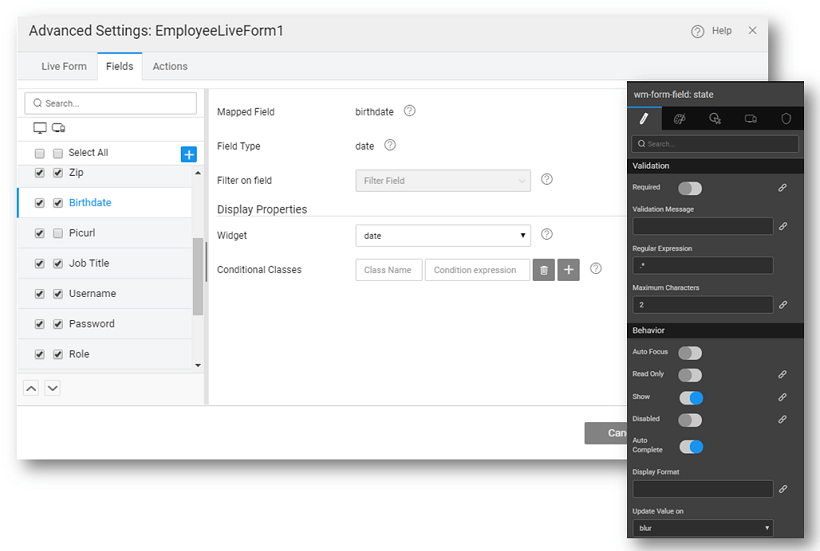Click the help icon beside Widget dropdown
820x551 pixels.
(x=547, y=235)
